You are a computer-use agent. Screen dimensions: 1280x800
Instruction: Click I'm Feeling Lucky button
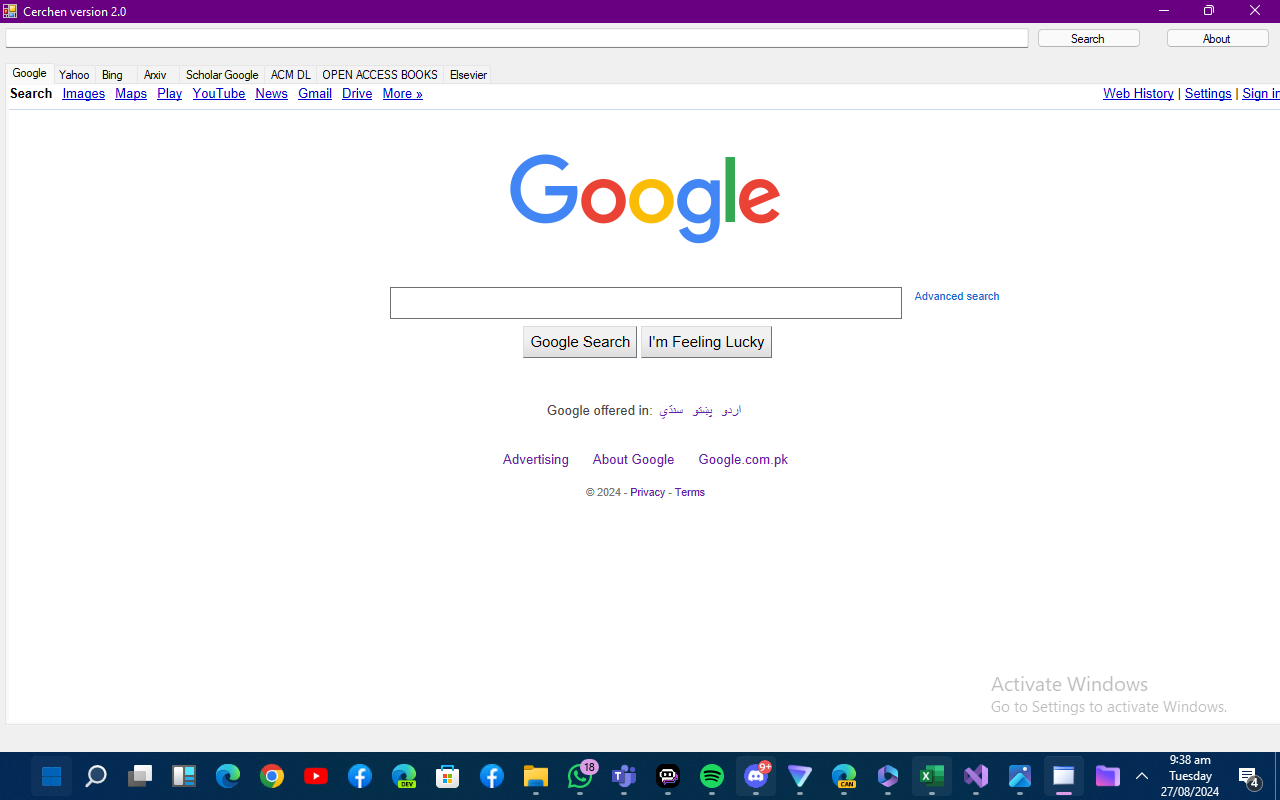(x=706, y=342)
